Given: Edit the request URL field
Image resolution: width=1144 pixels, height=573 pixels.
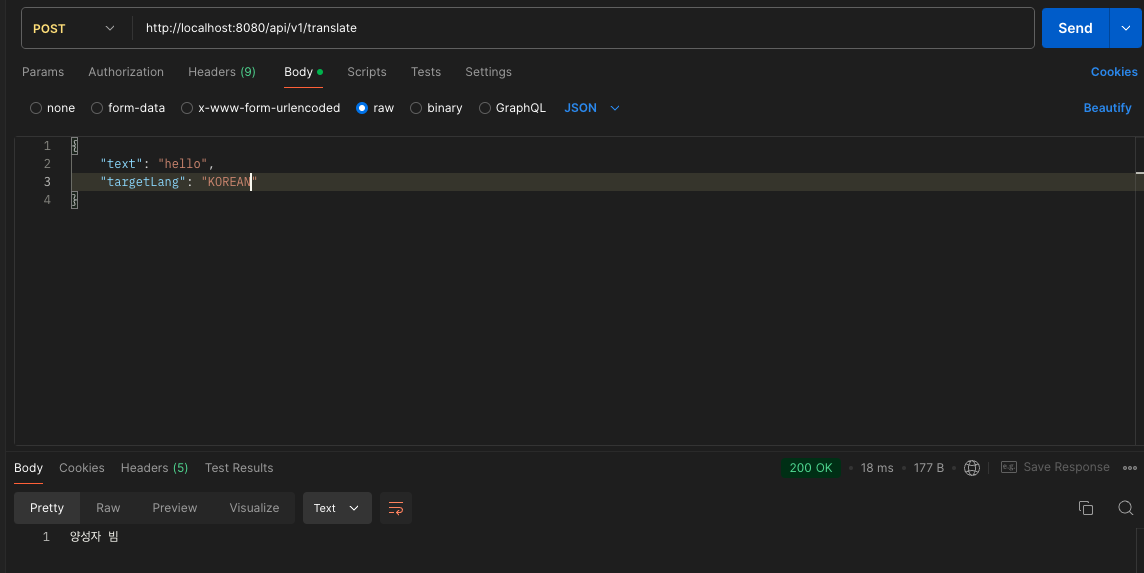Looking at the screenshot, I should (582, 28).
